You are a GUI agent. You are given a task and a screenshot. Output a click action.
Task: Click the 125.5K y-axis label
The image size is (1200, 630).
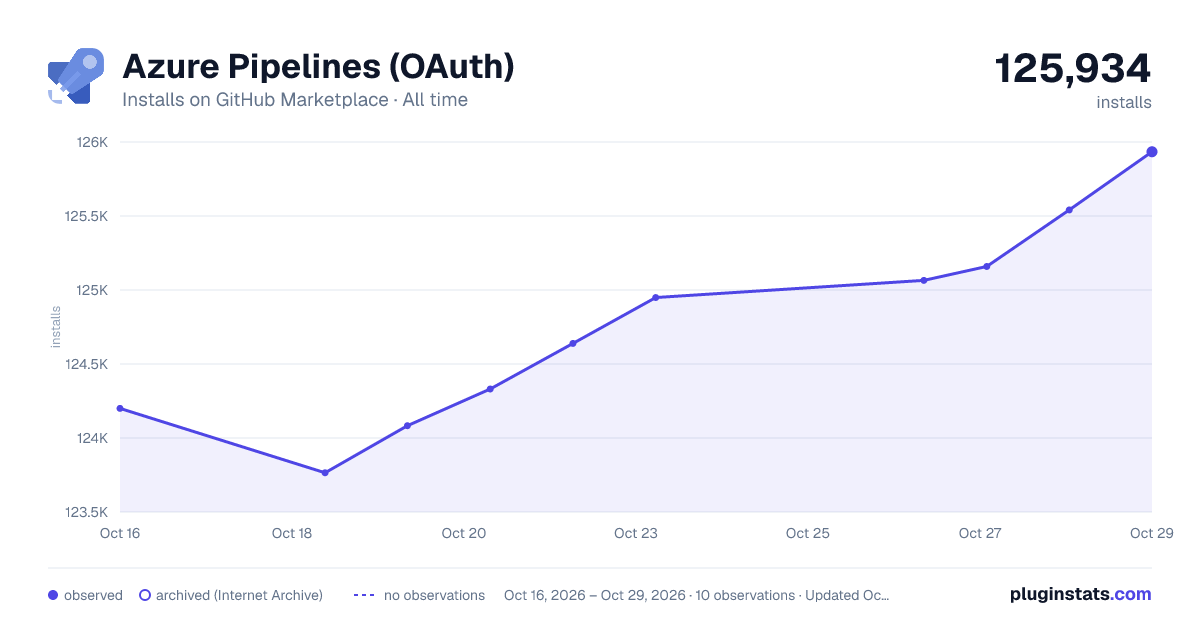pyautogui.click(x=87, y=216)
